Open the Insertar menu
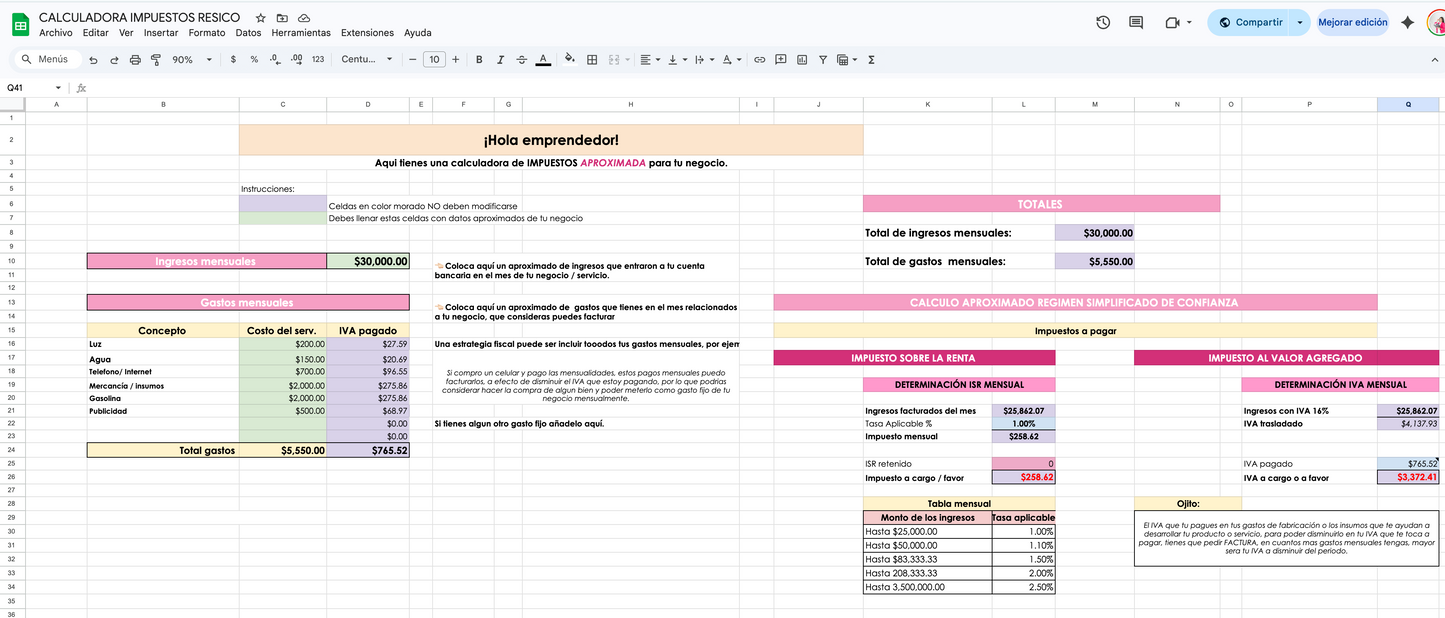 pos(160,32)
